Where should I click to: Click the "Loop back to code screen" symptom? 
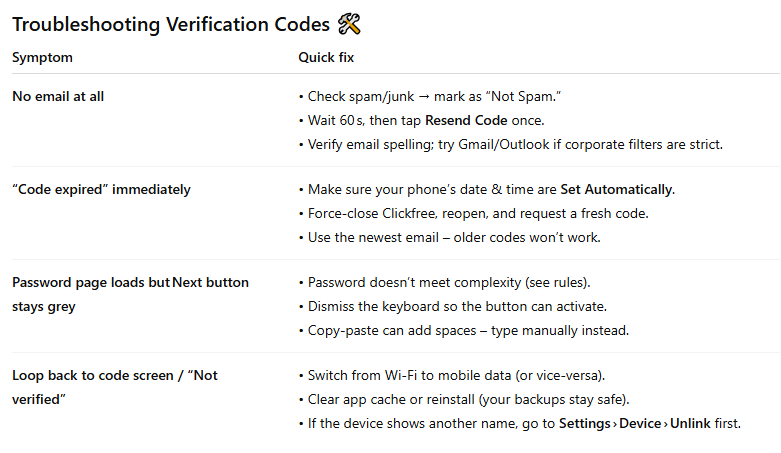coord(115,387)
